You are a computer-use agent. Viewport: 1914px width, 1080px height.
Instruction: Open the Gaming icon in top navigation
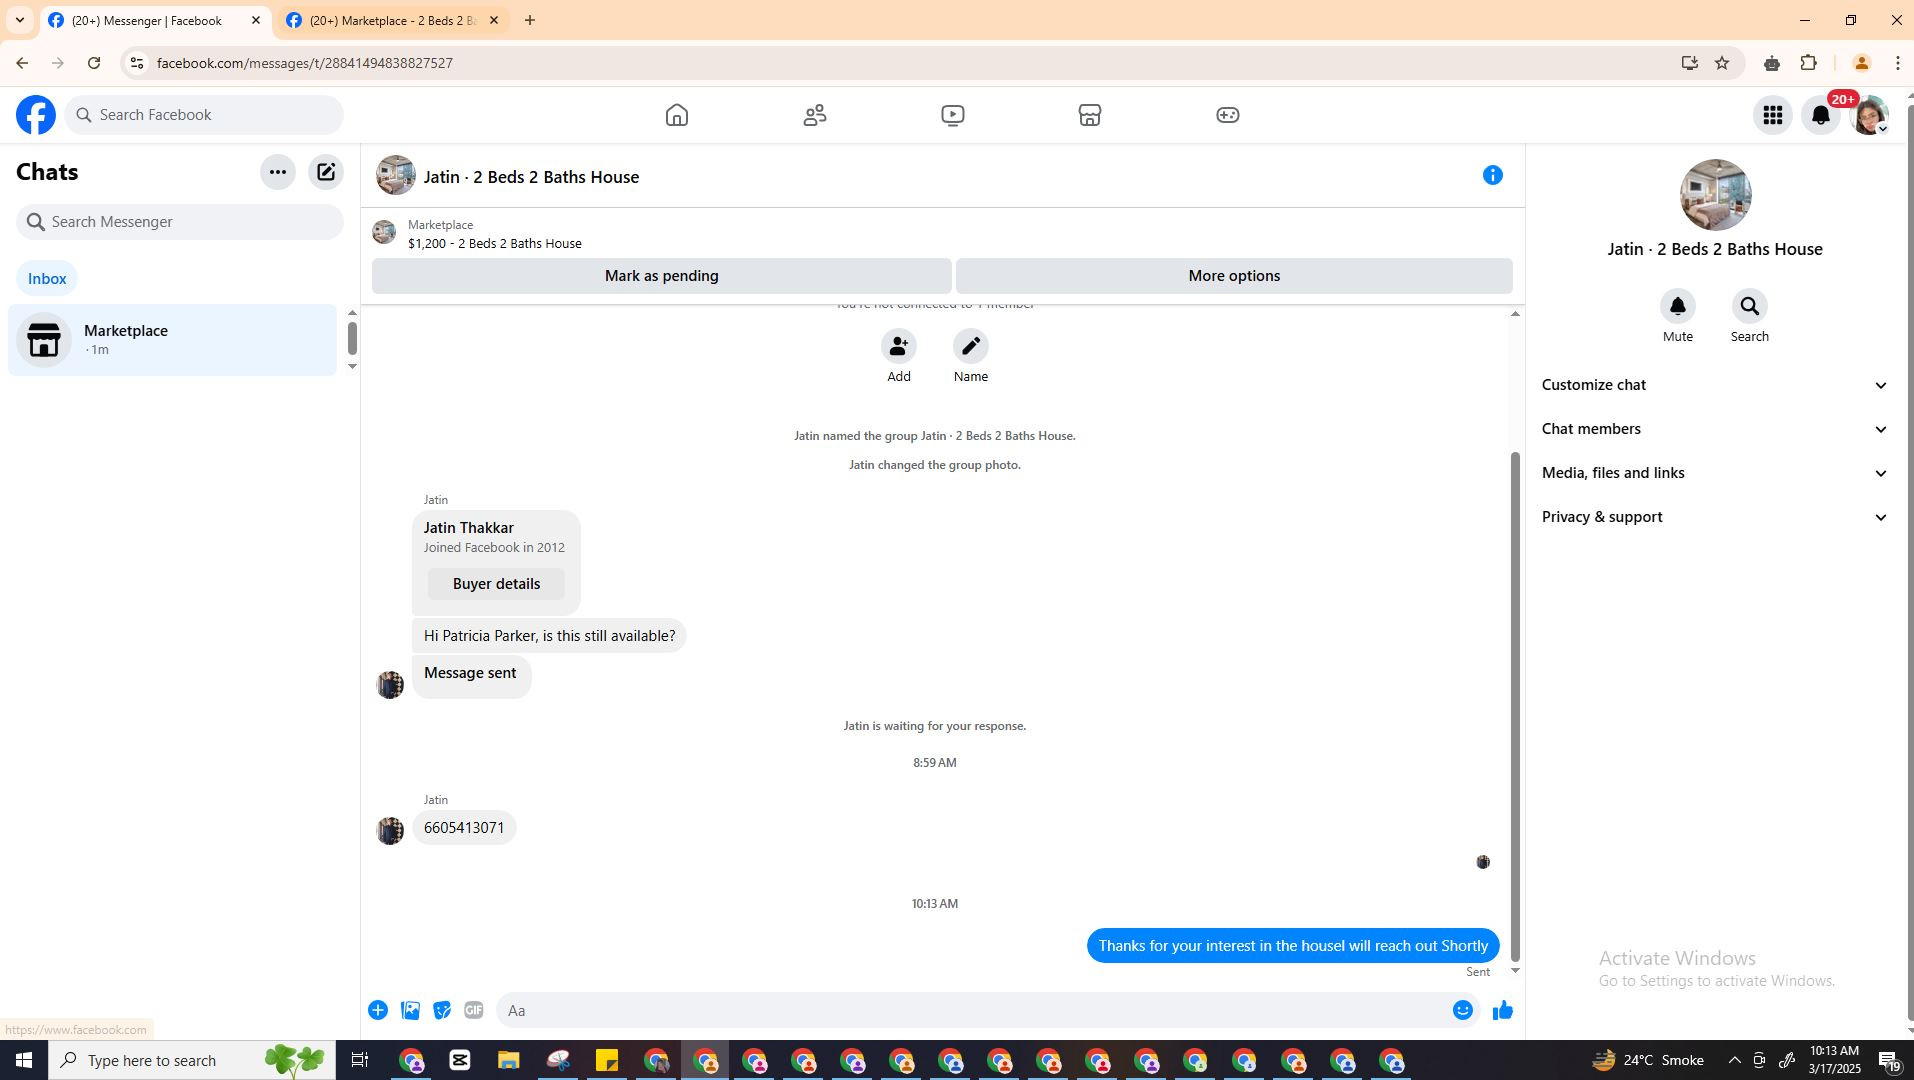[1228, 115]
